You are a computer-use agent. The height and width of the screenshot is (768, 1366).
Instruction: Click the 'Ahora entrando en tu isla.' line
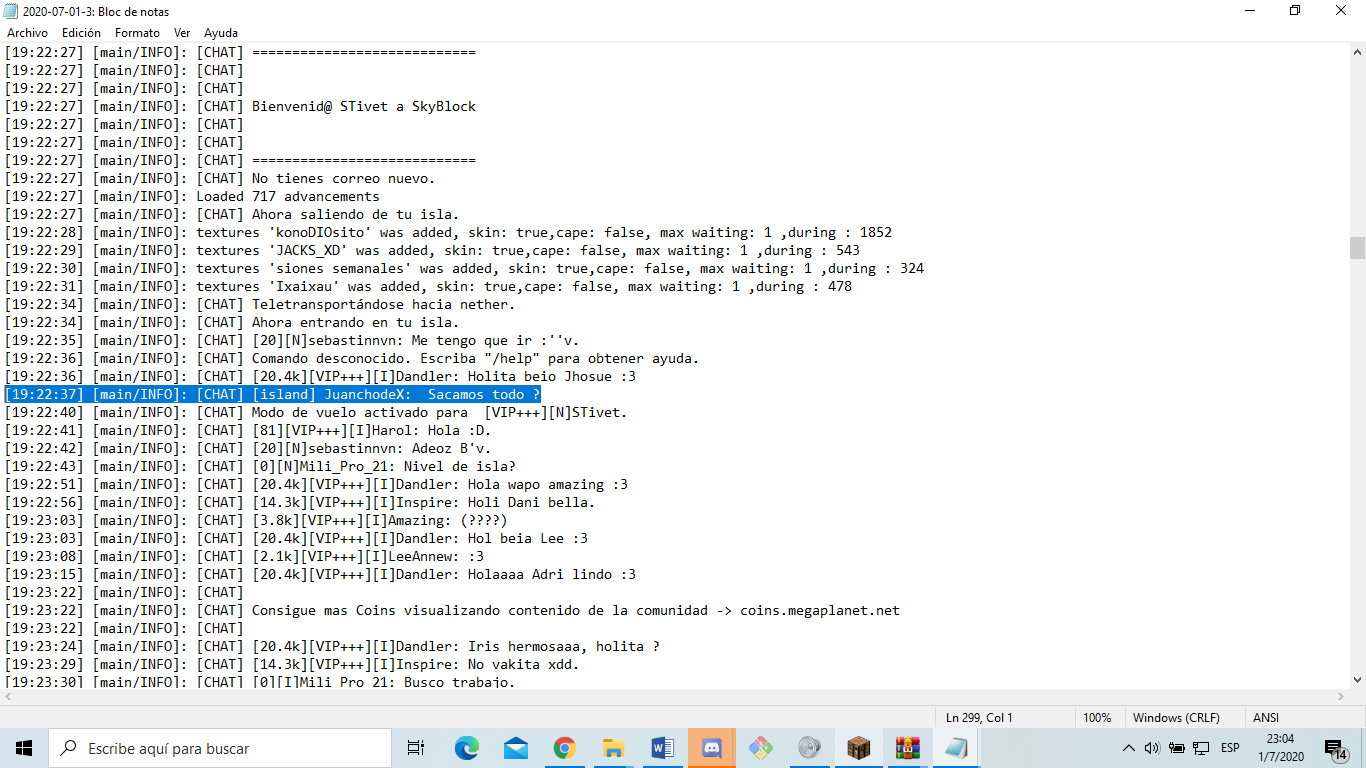232,322
